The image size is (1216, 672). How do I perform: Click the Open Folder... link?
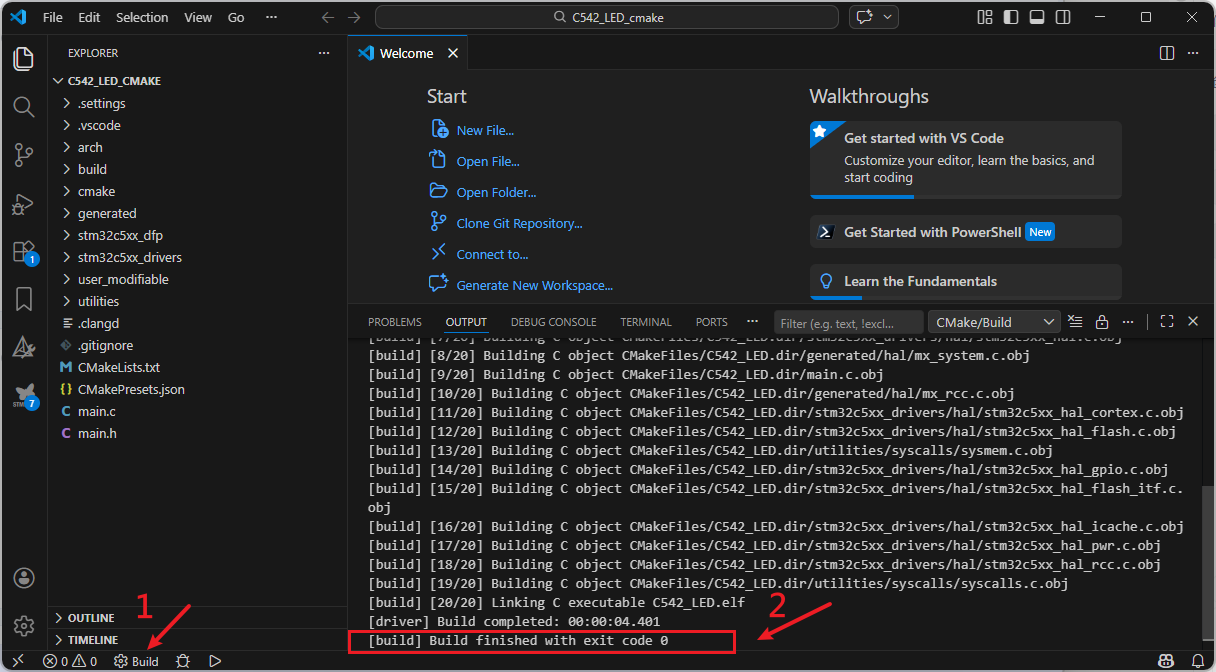point(496,192)
